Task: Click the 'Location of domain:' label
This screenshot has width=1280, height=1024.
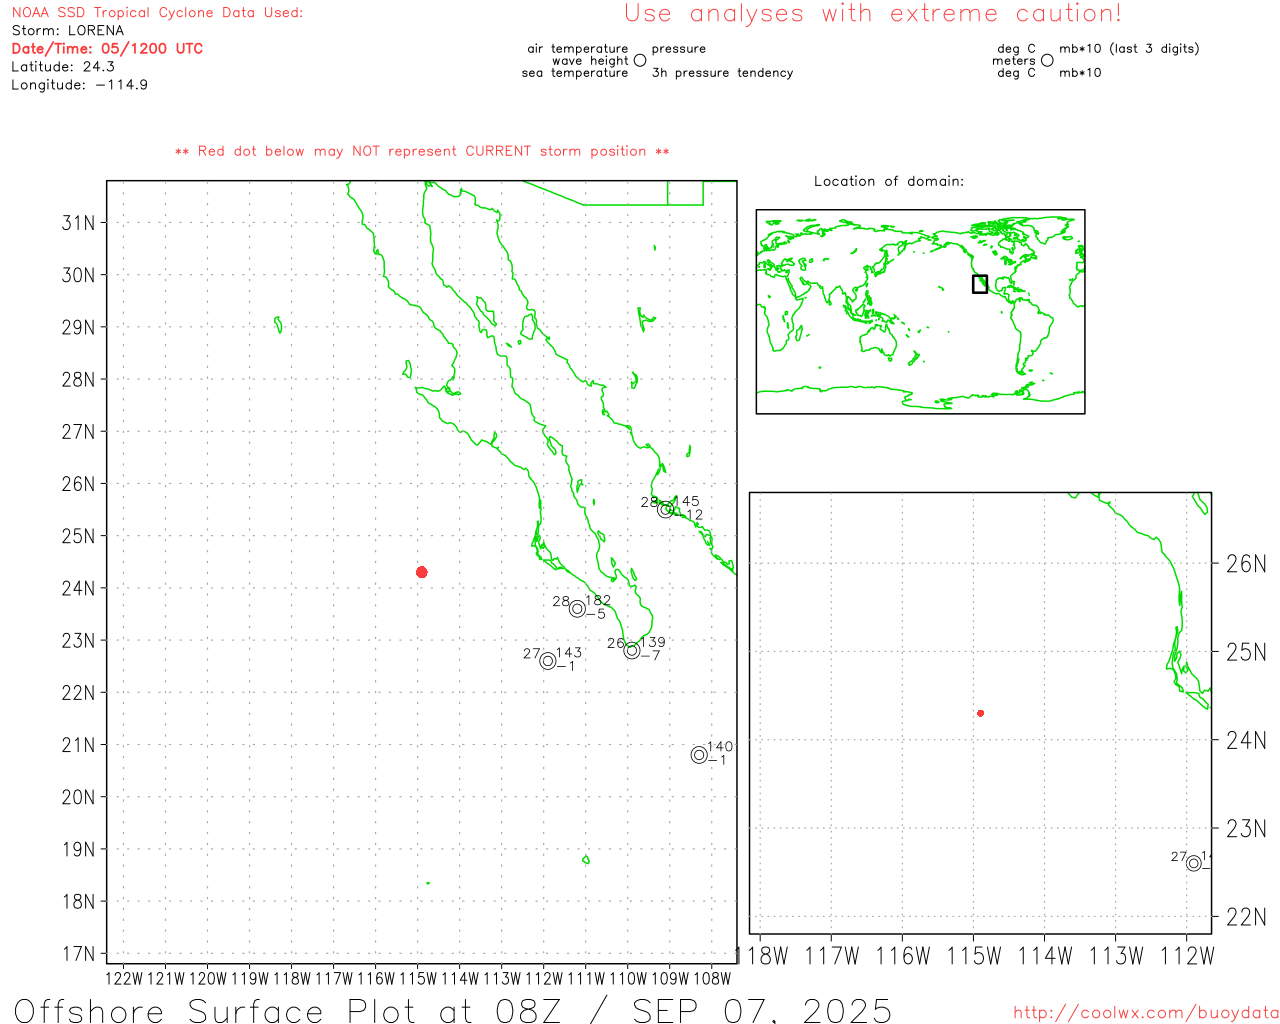Action: (889, 181)
